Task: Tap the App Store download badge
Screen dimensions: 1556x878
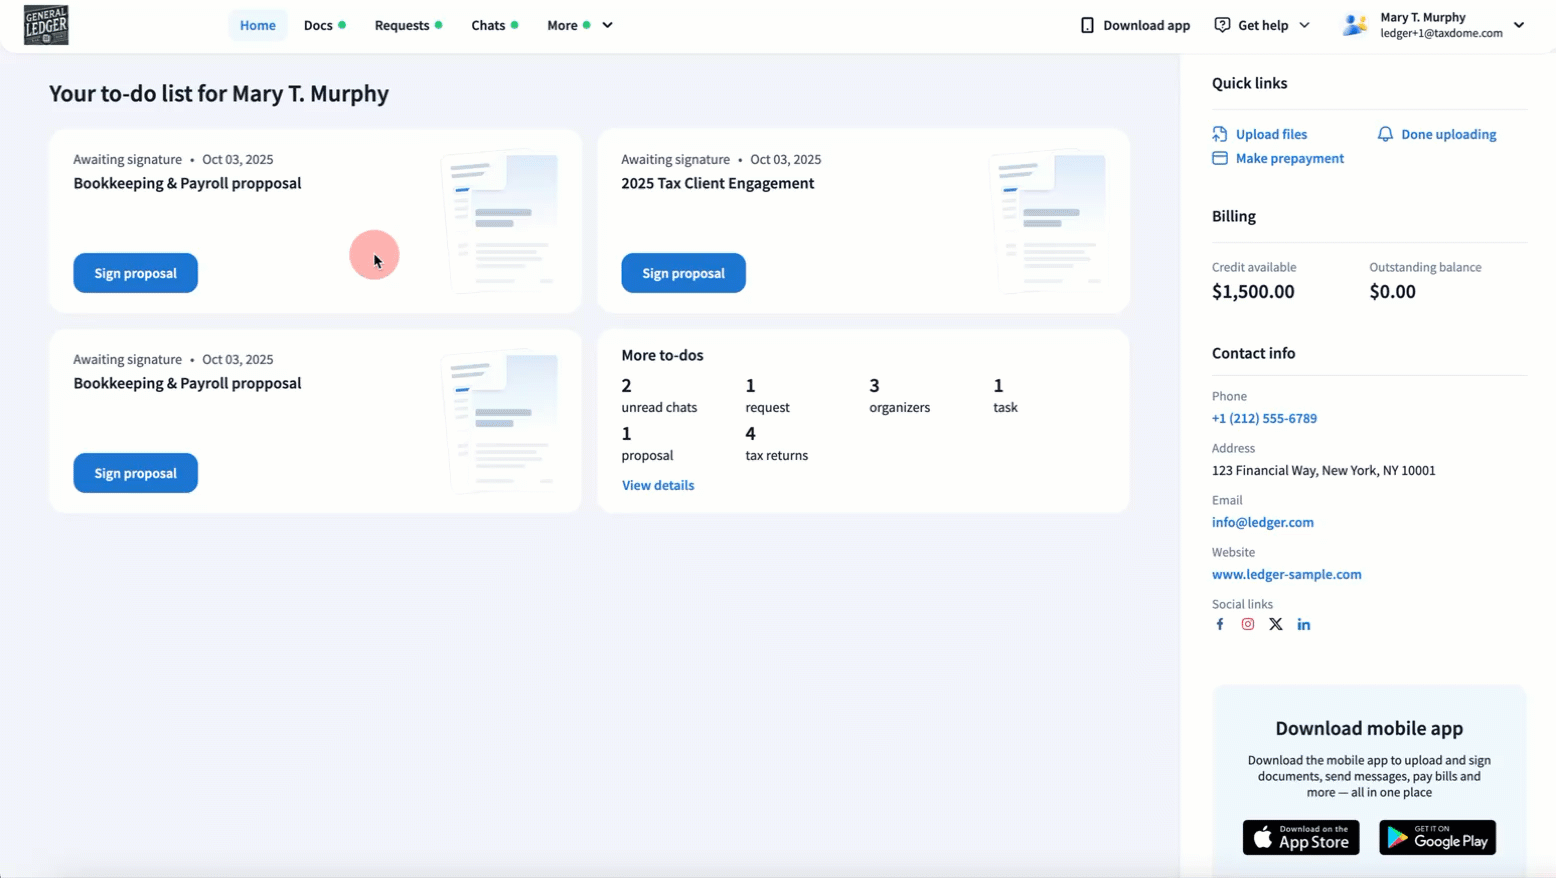Action: [x=1300, y=837]
